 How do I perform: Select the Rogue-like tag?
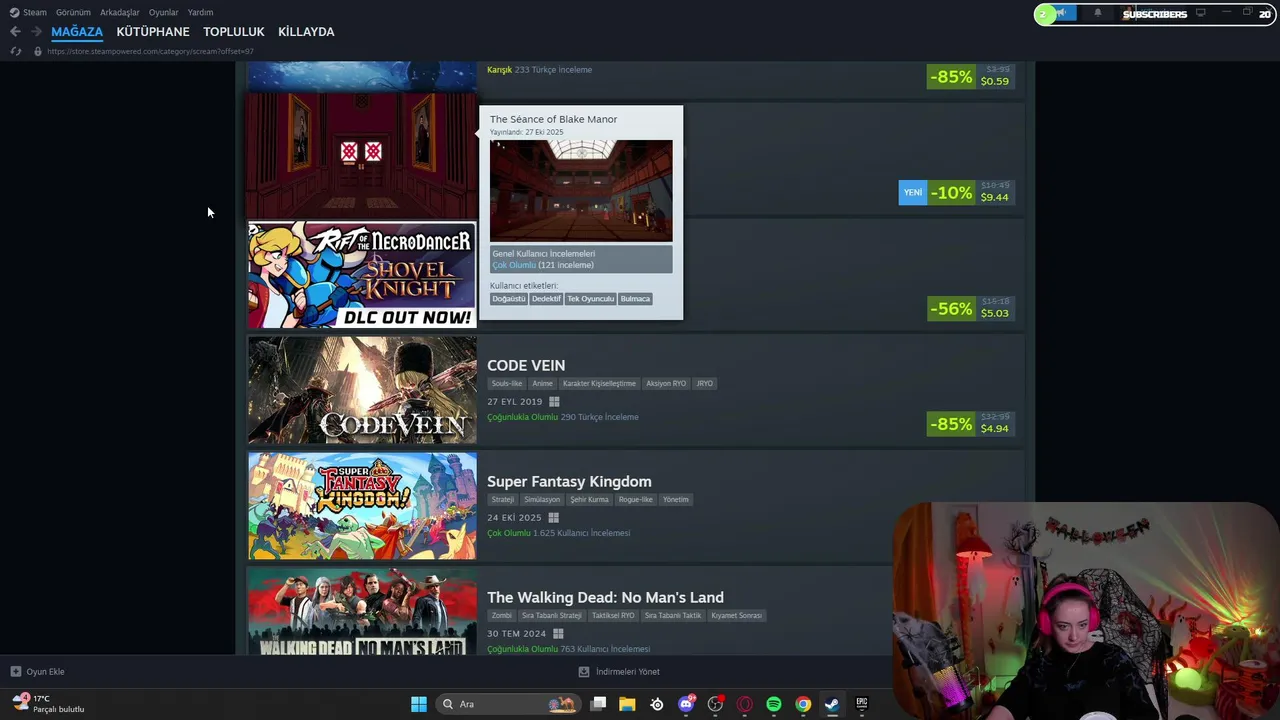636,500
